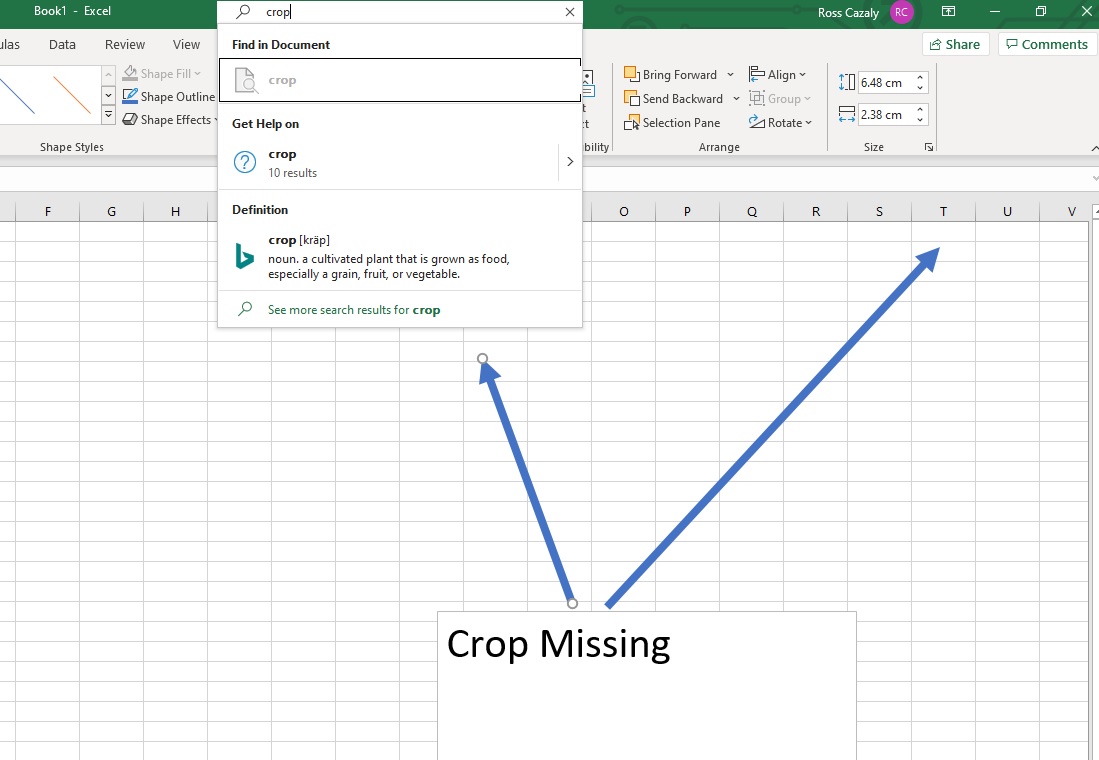Select column T header
The height and width of the screenshot is (760, 1099).
tap(943, 211)
